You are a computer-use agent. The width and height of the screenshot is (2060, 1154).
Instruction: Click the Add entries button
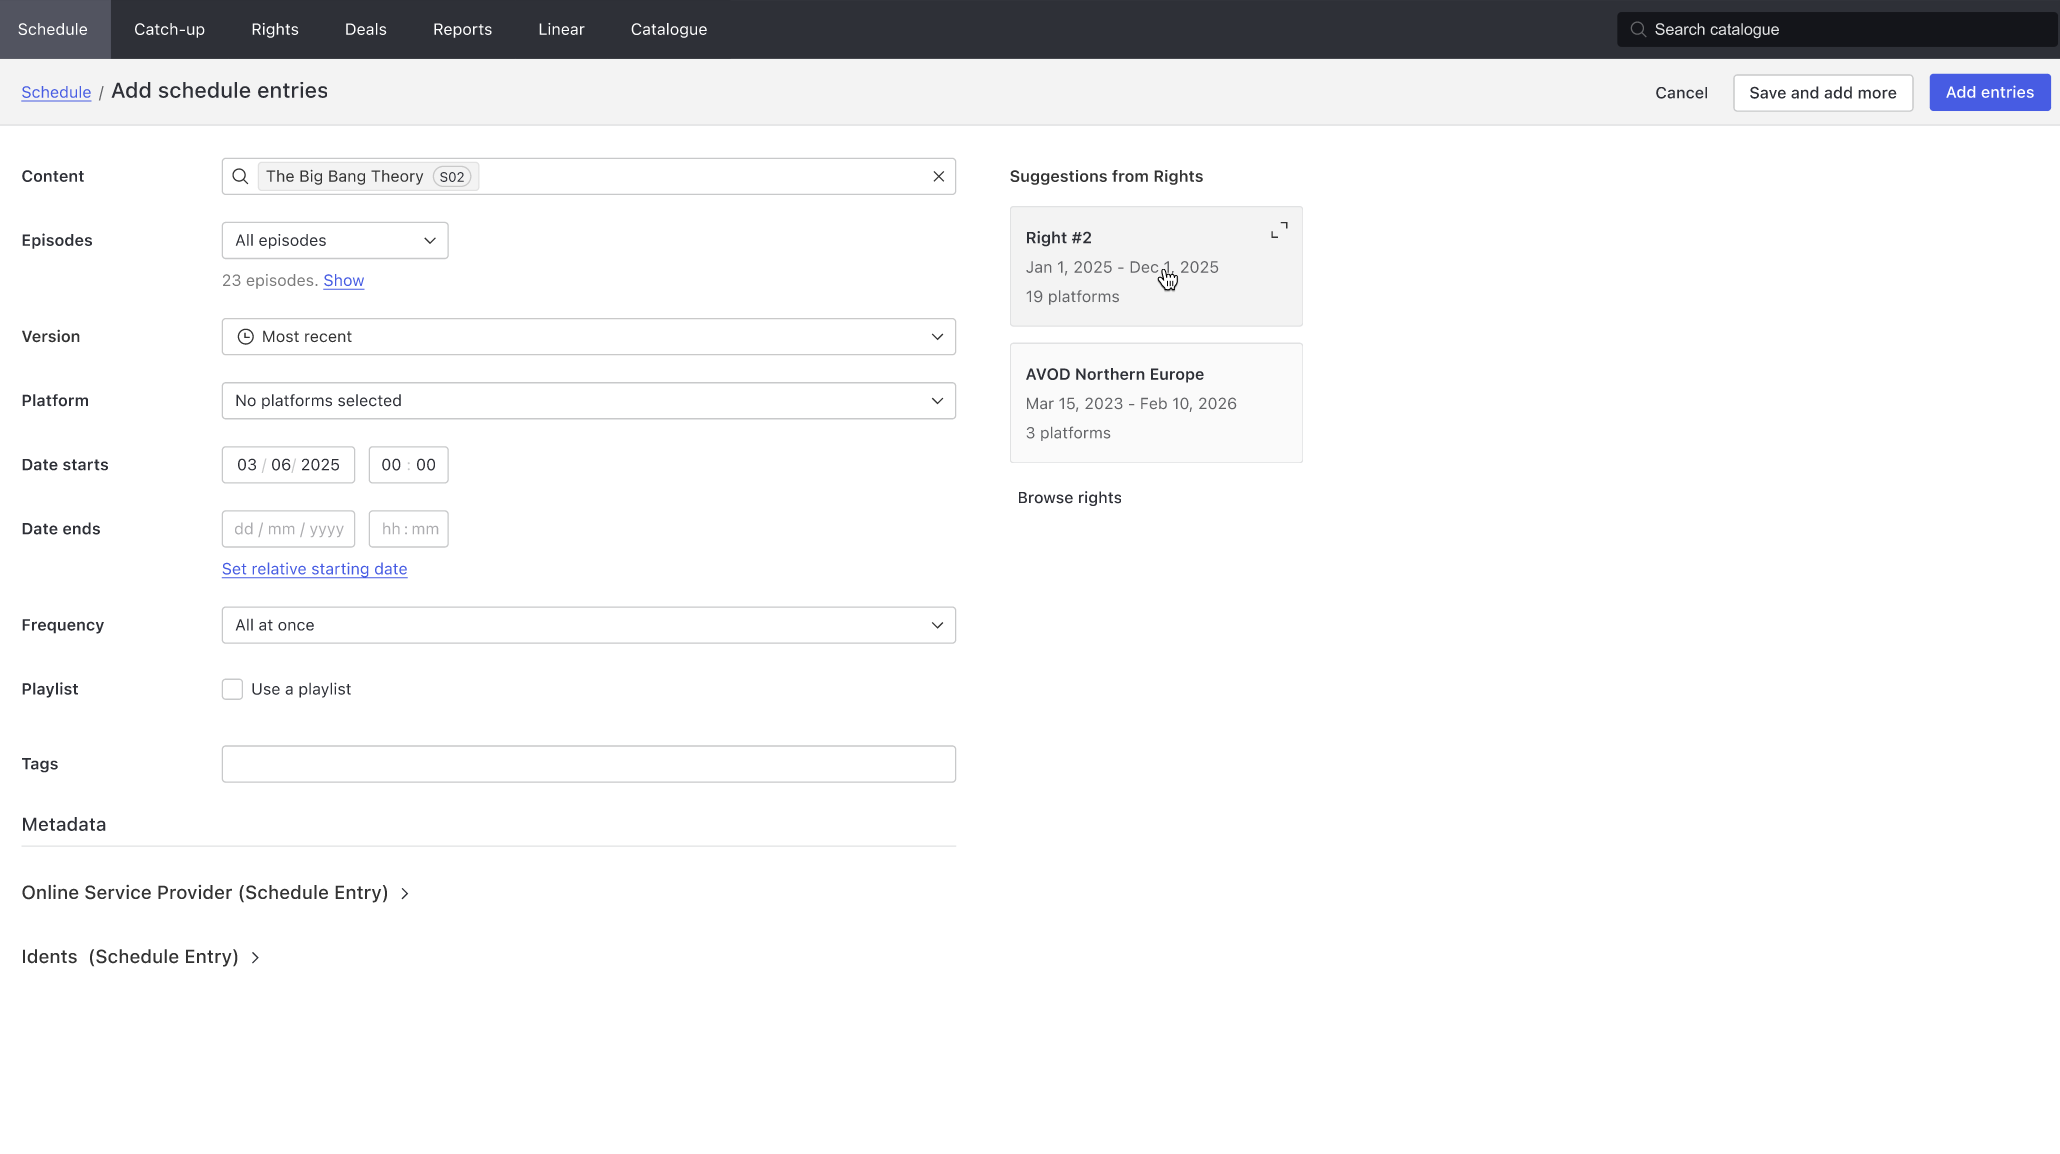click(1989, 93)
